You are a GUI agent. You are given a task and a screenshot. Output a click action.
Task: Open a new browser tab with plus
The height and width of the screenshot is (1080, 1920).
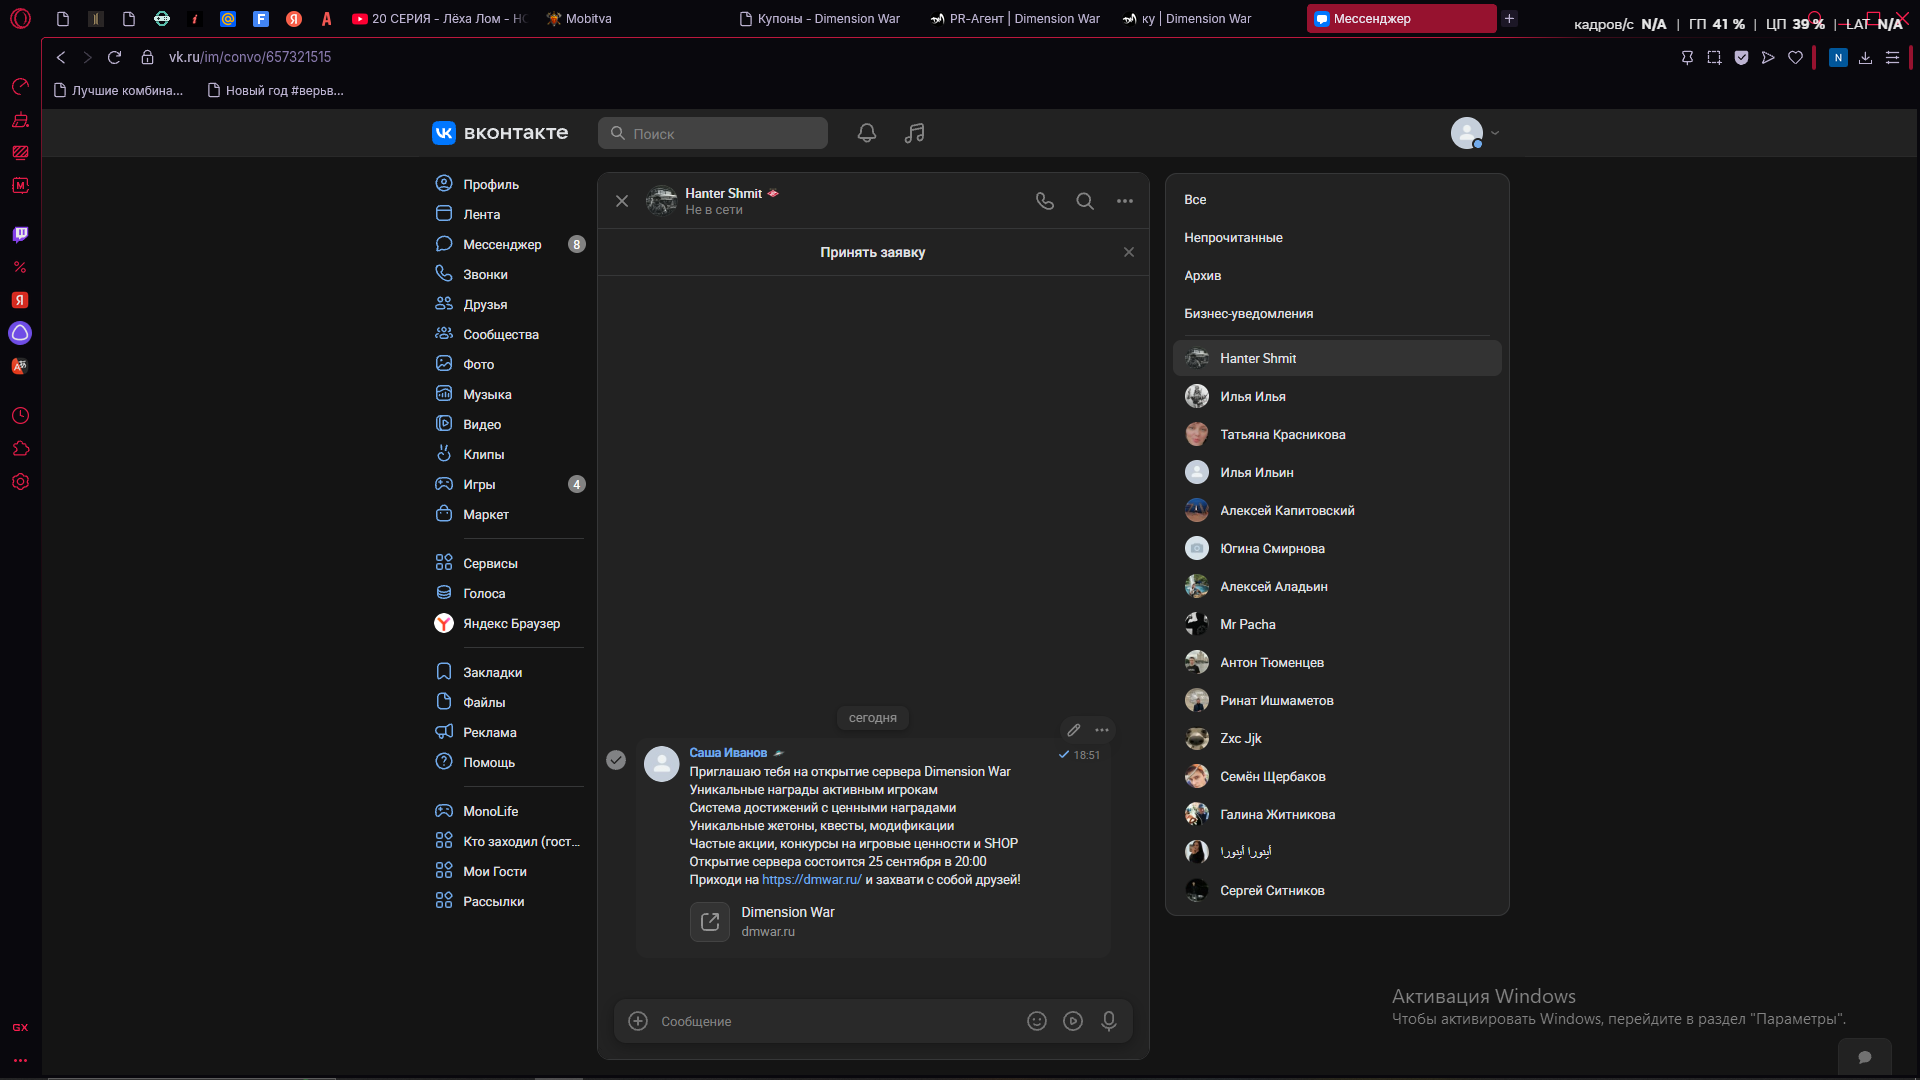tap(1510, 18)
